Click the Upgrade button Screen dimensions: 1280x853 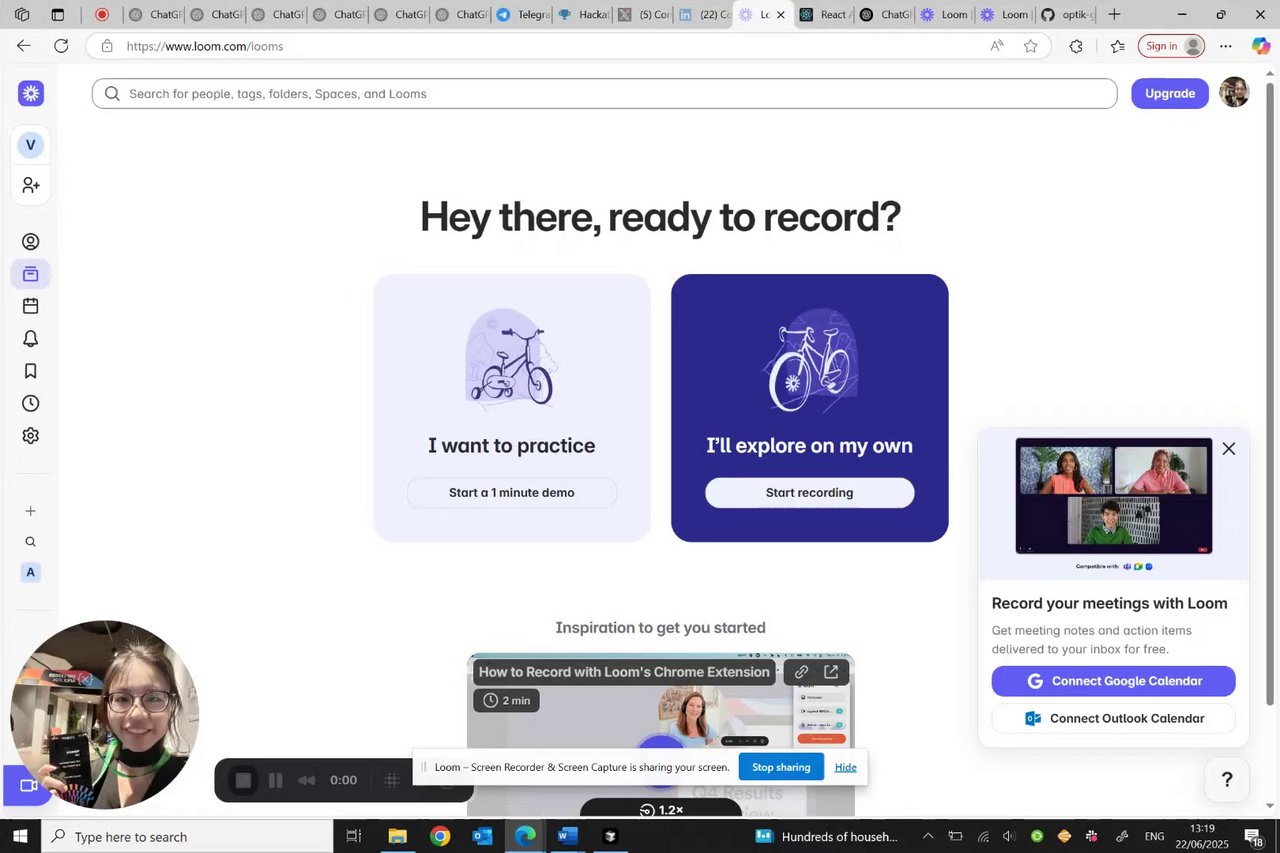pyautogui.click(x=1170, y=93)
